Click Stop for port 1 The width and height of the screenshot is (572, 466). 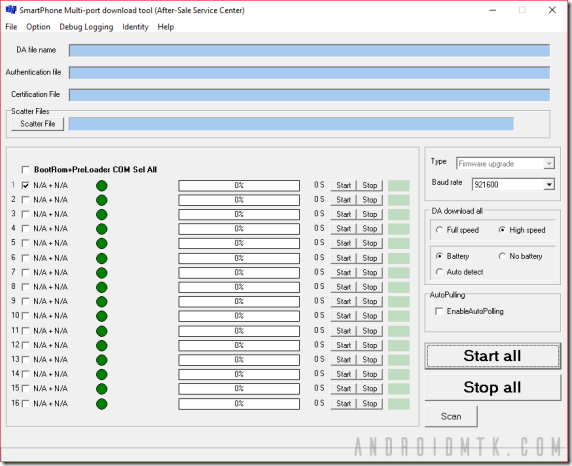point(370,185)
